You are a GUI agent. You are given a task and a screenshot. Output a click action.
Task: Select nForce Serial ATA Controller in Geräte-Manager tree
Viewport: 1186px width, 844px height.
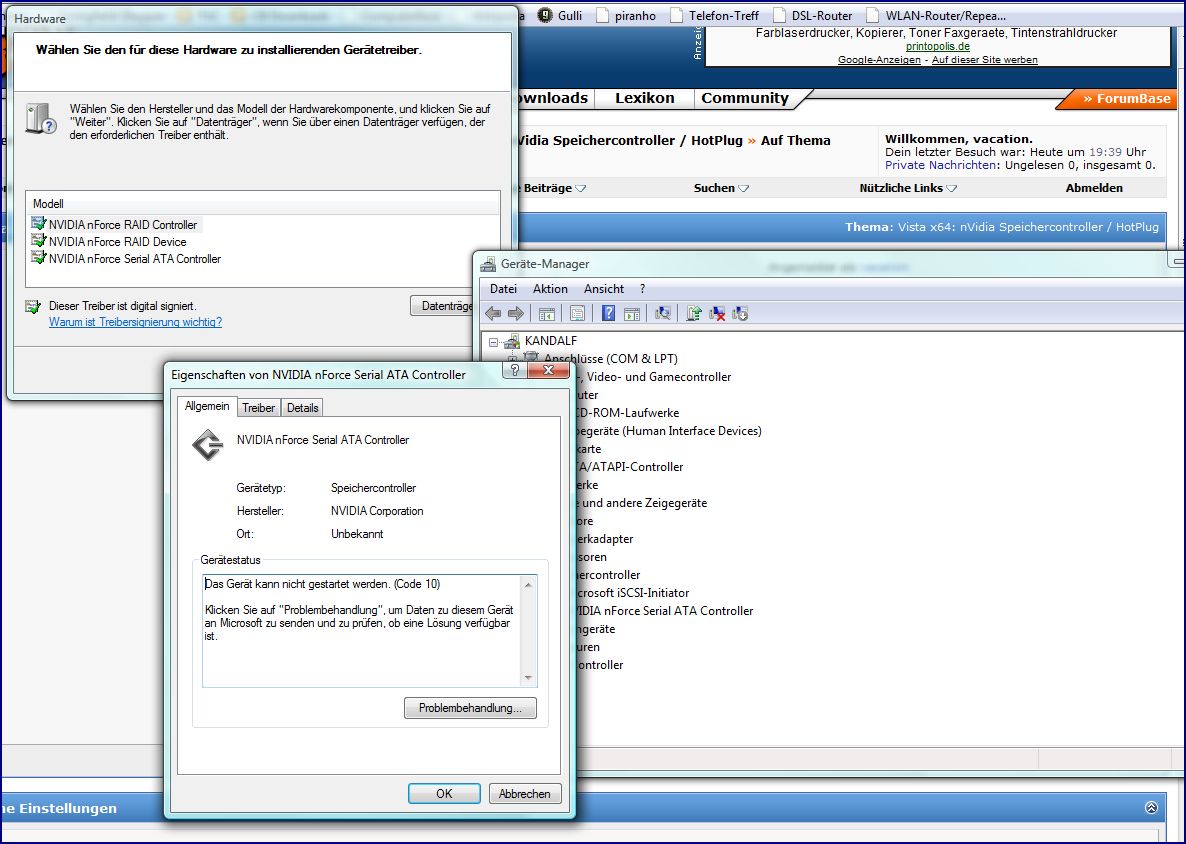[x=664, y=611]
